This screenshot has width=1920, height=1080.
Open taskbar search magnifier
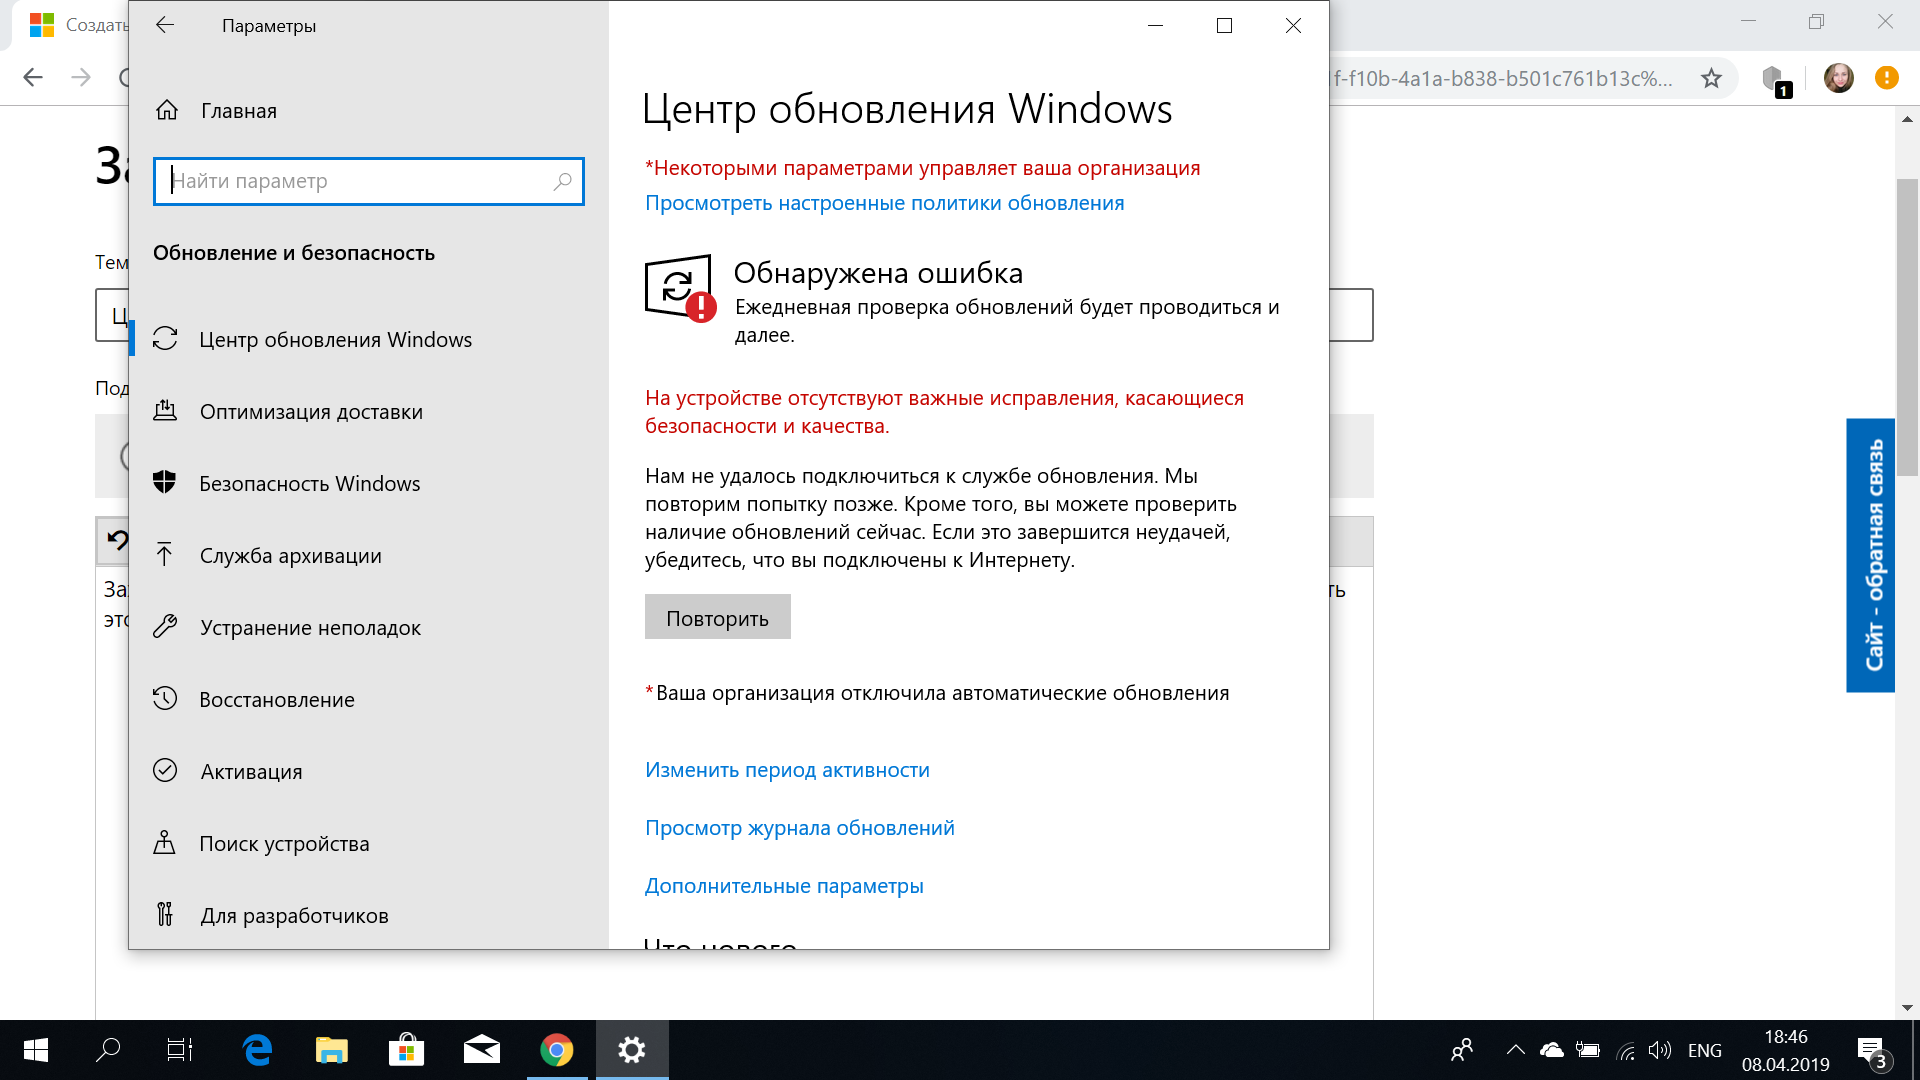pos(108,1050)
